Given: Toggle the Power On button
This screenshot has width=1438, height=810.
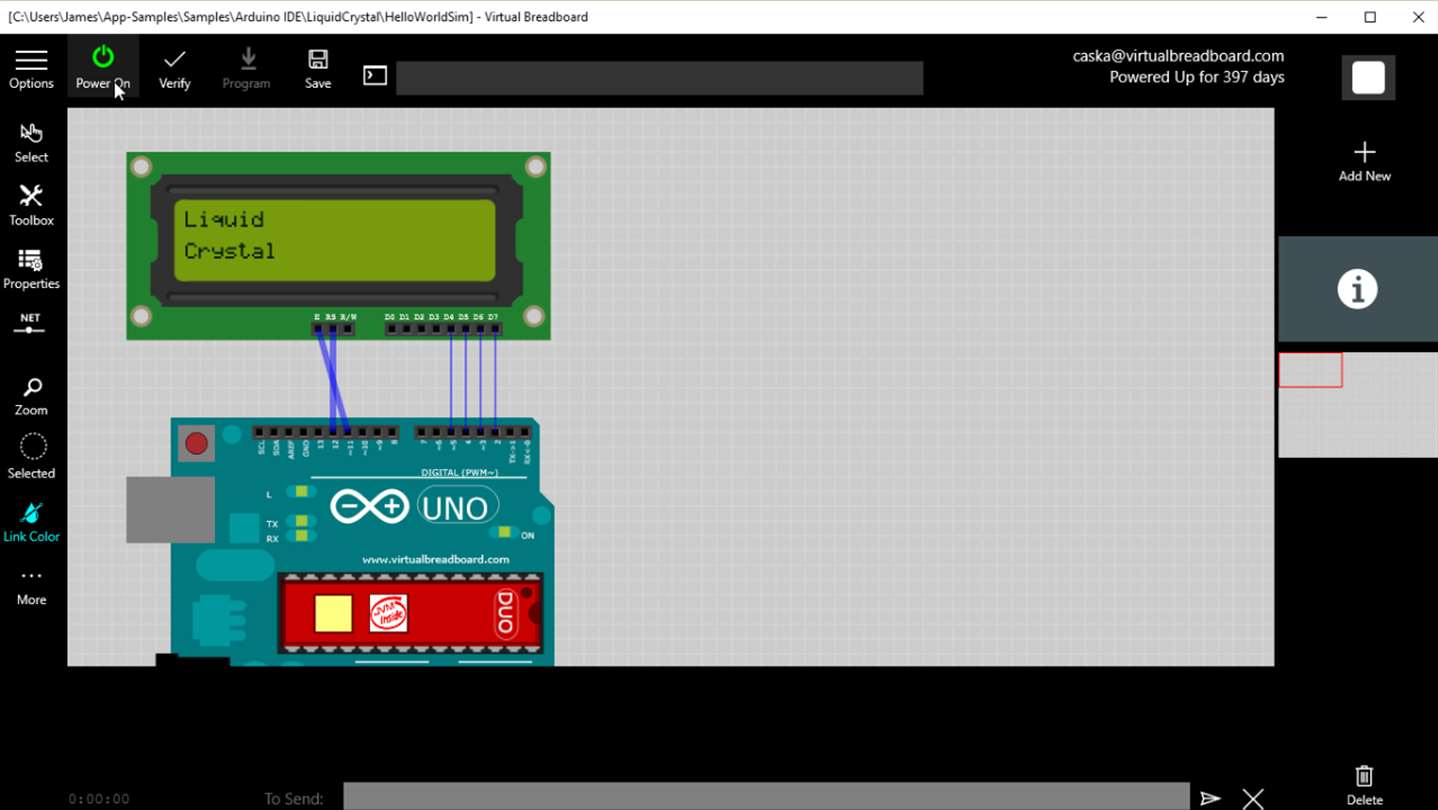Looking at the screenshot, I should tap(103, 69).
